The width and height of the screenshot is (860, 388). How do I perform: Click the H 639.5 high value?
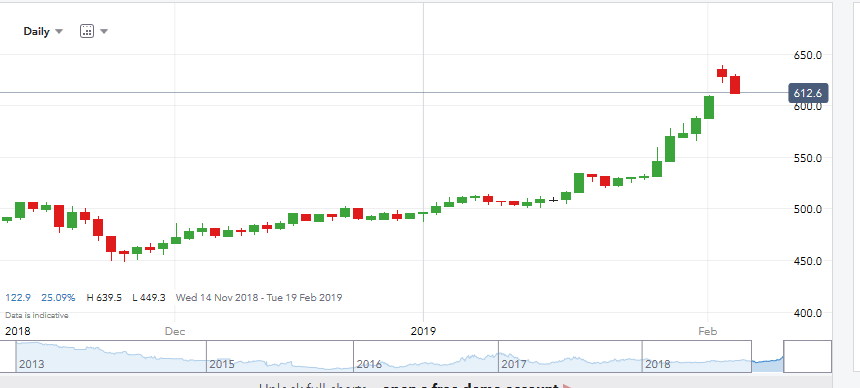click(x=105, y=298)
